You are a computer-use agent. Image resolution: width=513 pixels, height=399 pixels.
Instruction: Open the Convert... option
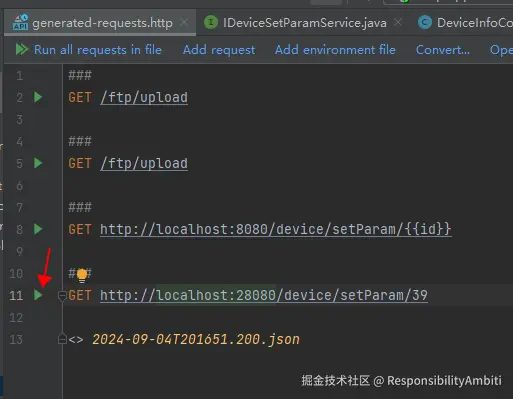point(443,50)
